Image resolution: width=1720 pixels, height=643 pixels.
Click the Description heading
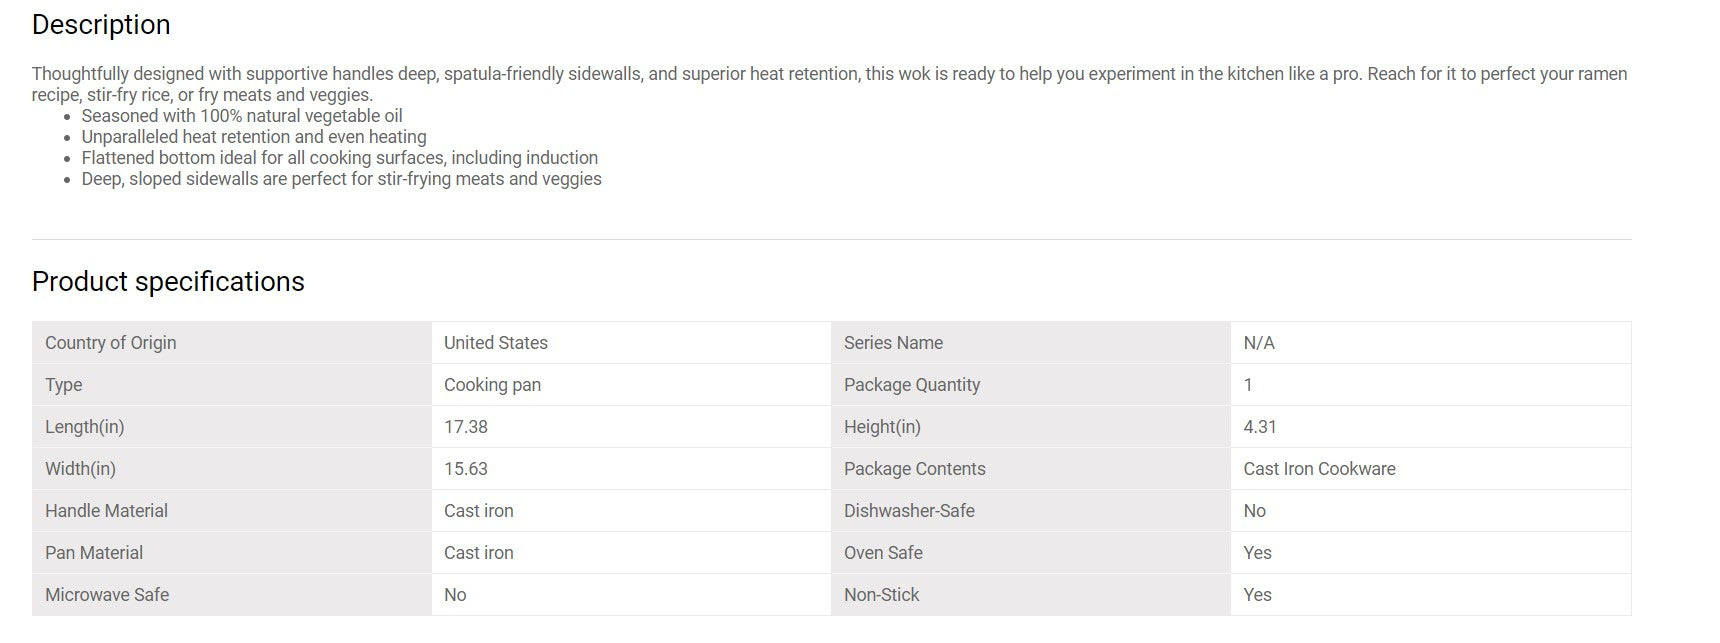[x=101, y=25]
